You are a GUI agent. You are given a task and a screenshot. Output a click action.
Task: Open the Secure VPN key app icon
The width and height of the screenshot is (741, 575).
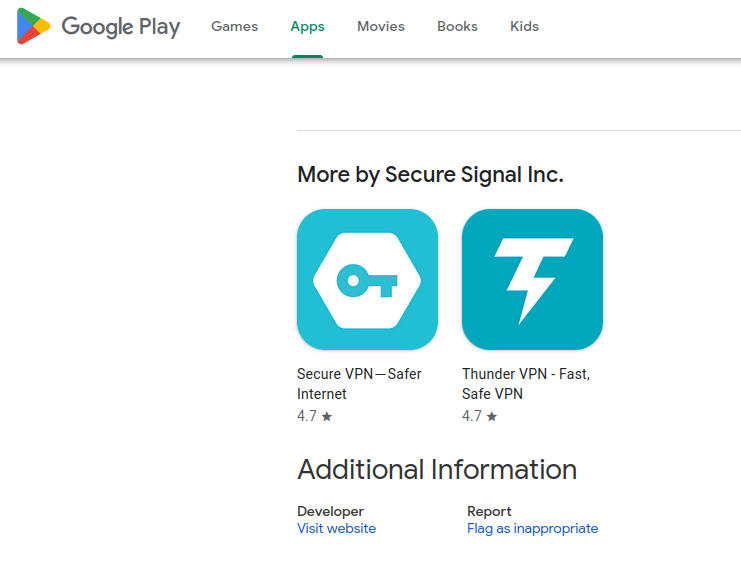[x=367, y=279]
